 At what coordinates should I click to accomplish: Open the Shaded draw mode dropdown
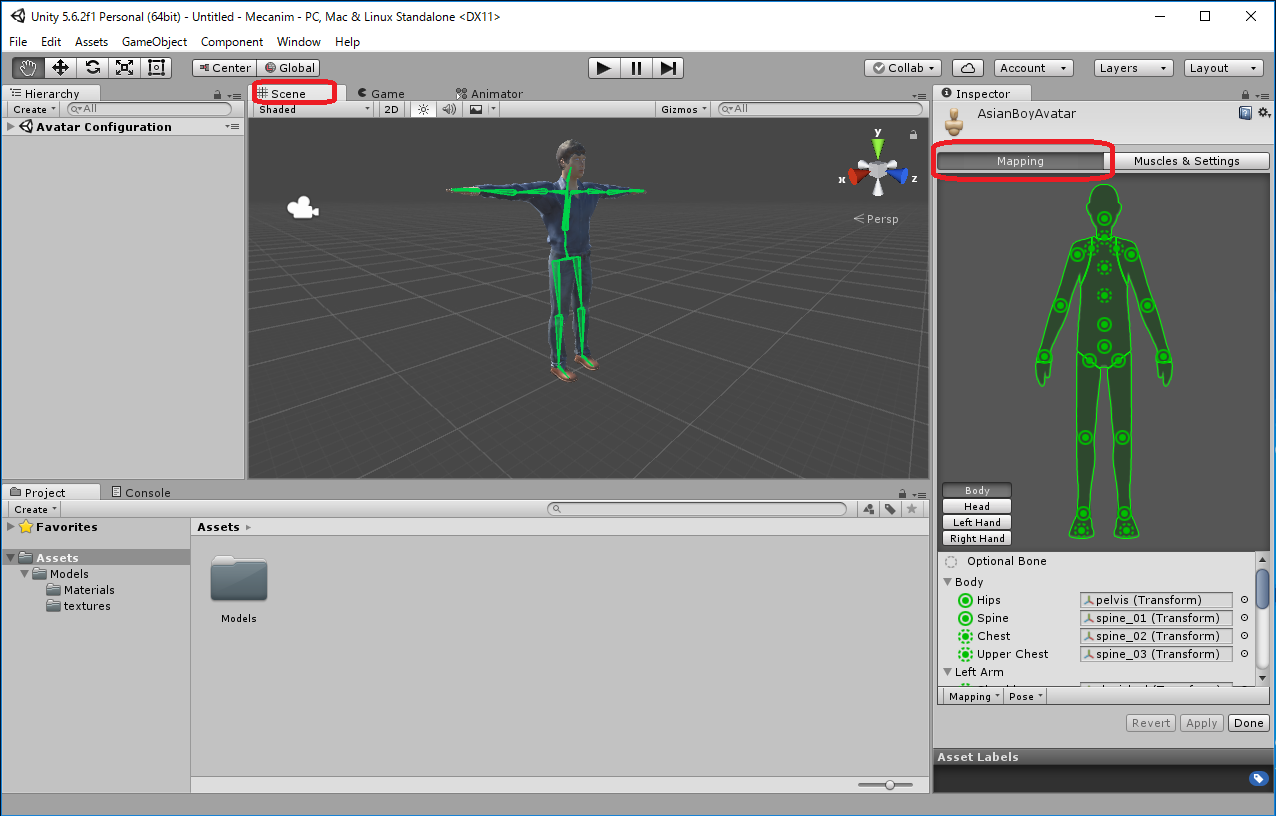click(x=314, y=109)
